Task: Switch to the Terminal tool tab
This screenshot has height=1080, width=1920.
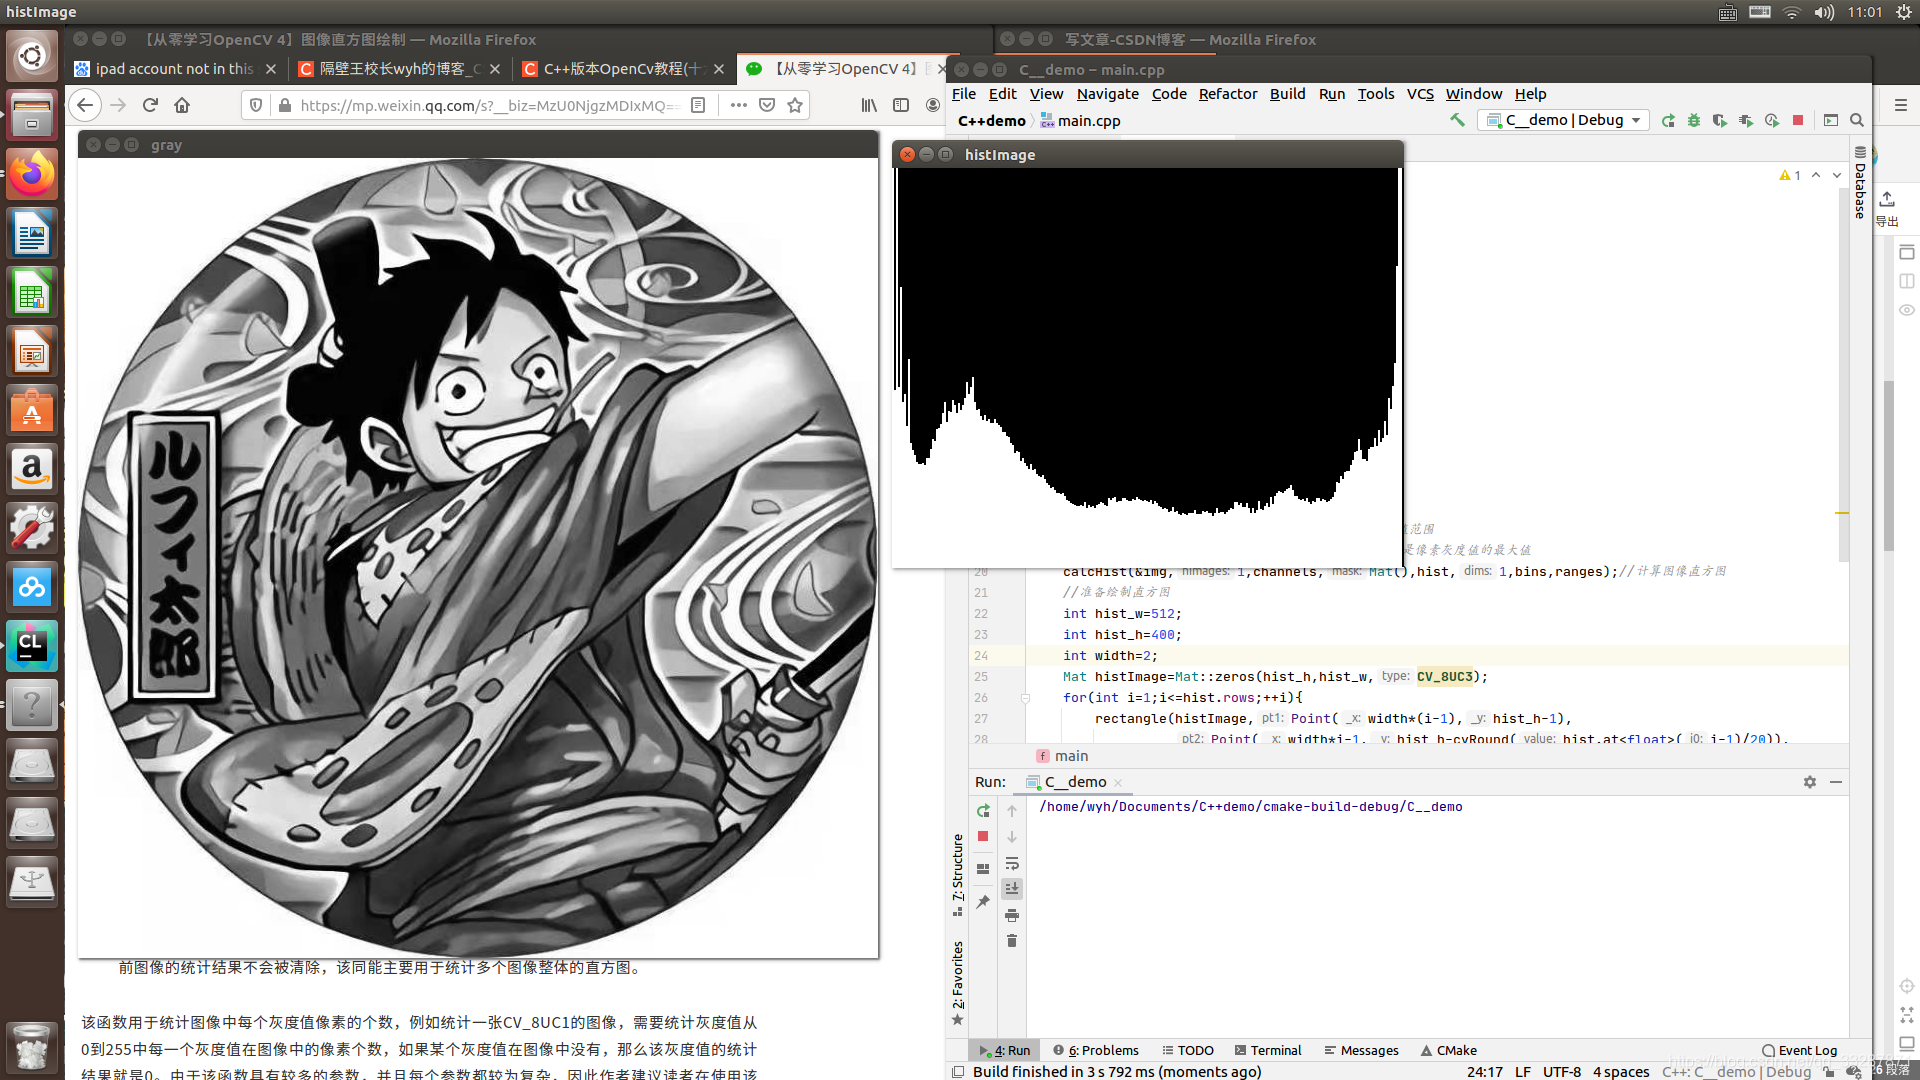Action: click(1268, 1050)
